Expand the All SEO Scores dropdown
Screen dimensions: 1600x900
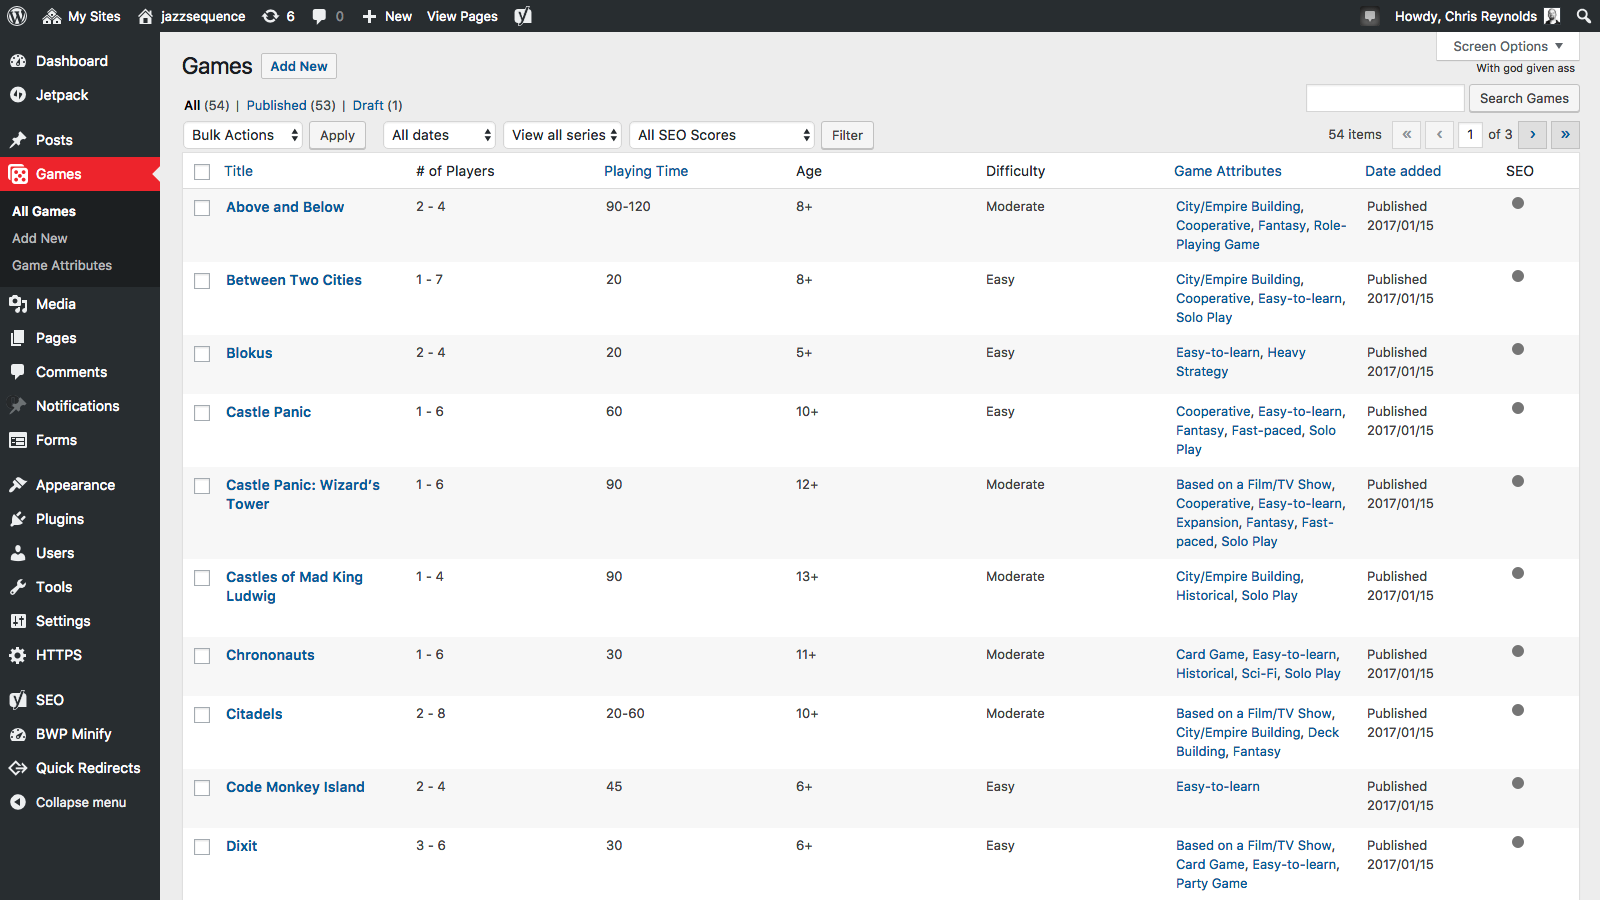point(724,135)
